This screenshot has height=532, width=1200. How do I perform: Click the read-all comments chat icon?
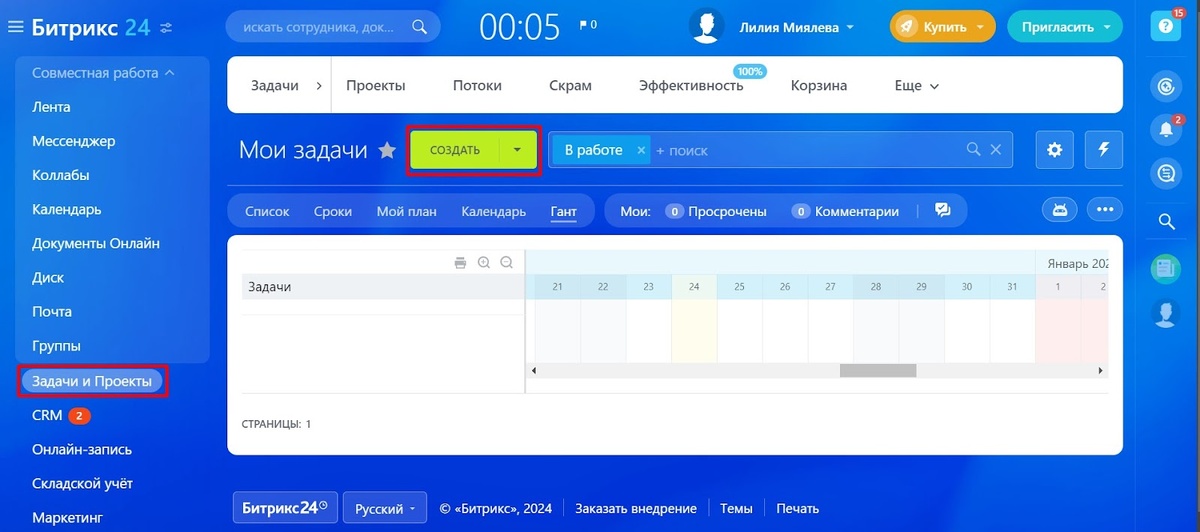coord(942,210)
